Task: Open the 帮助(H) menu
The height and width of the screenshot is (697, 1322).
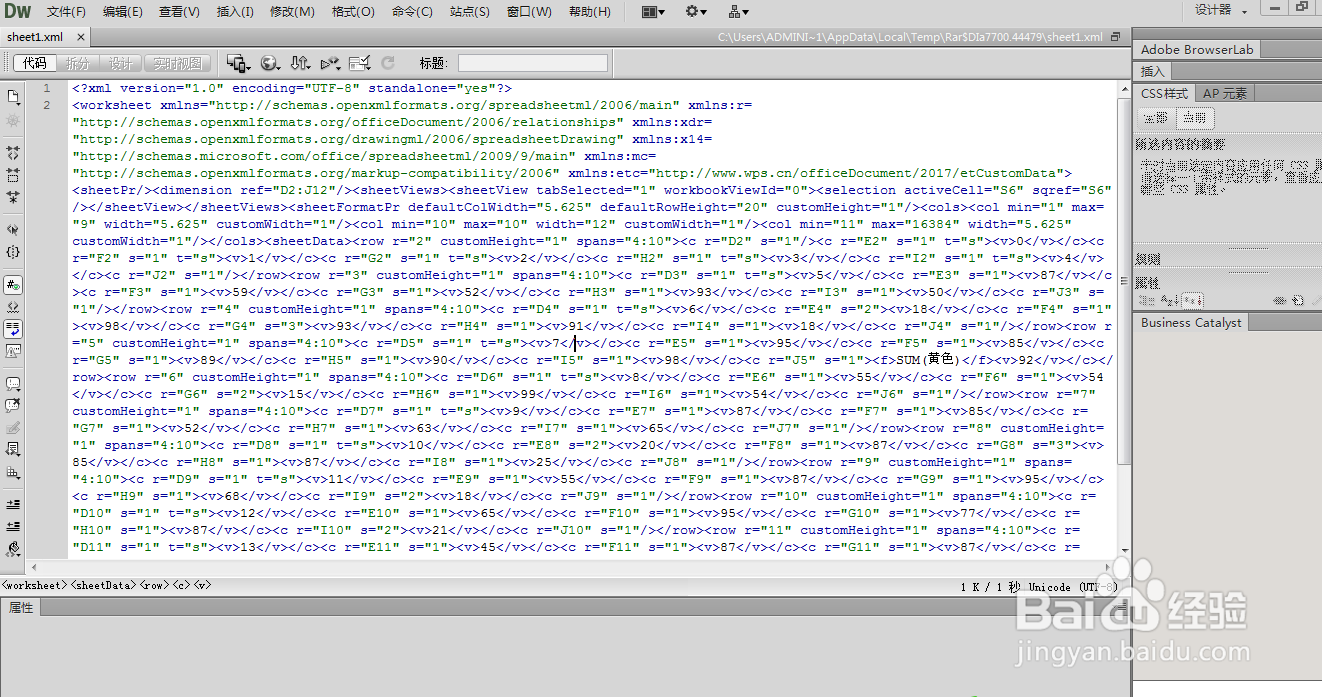Action: 589,12
